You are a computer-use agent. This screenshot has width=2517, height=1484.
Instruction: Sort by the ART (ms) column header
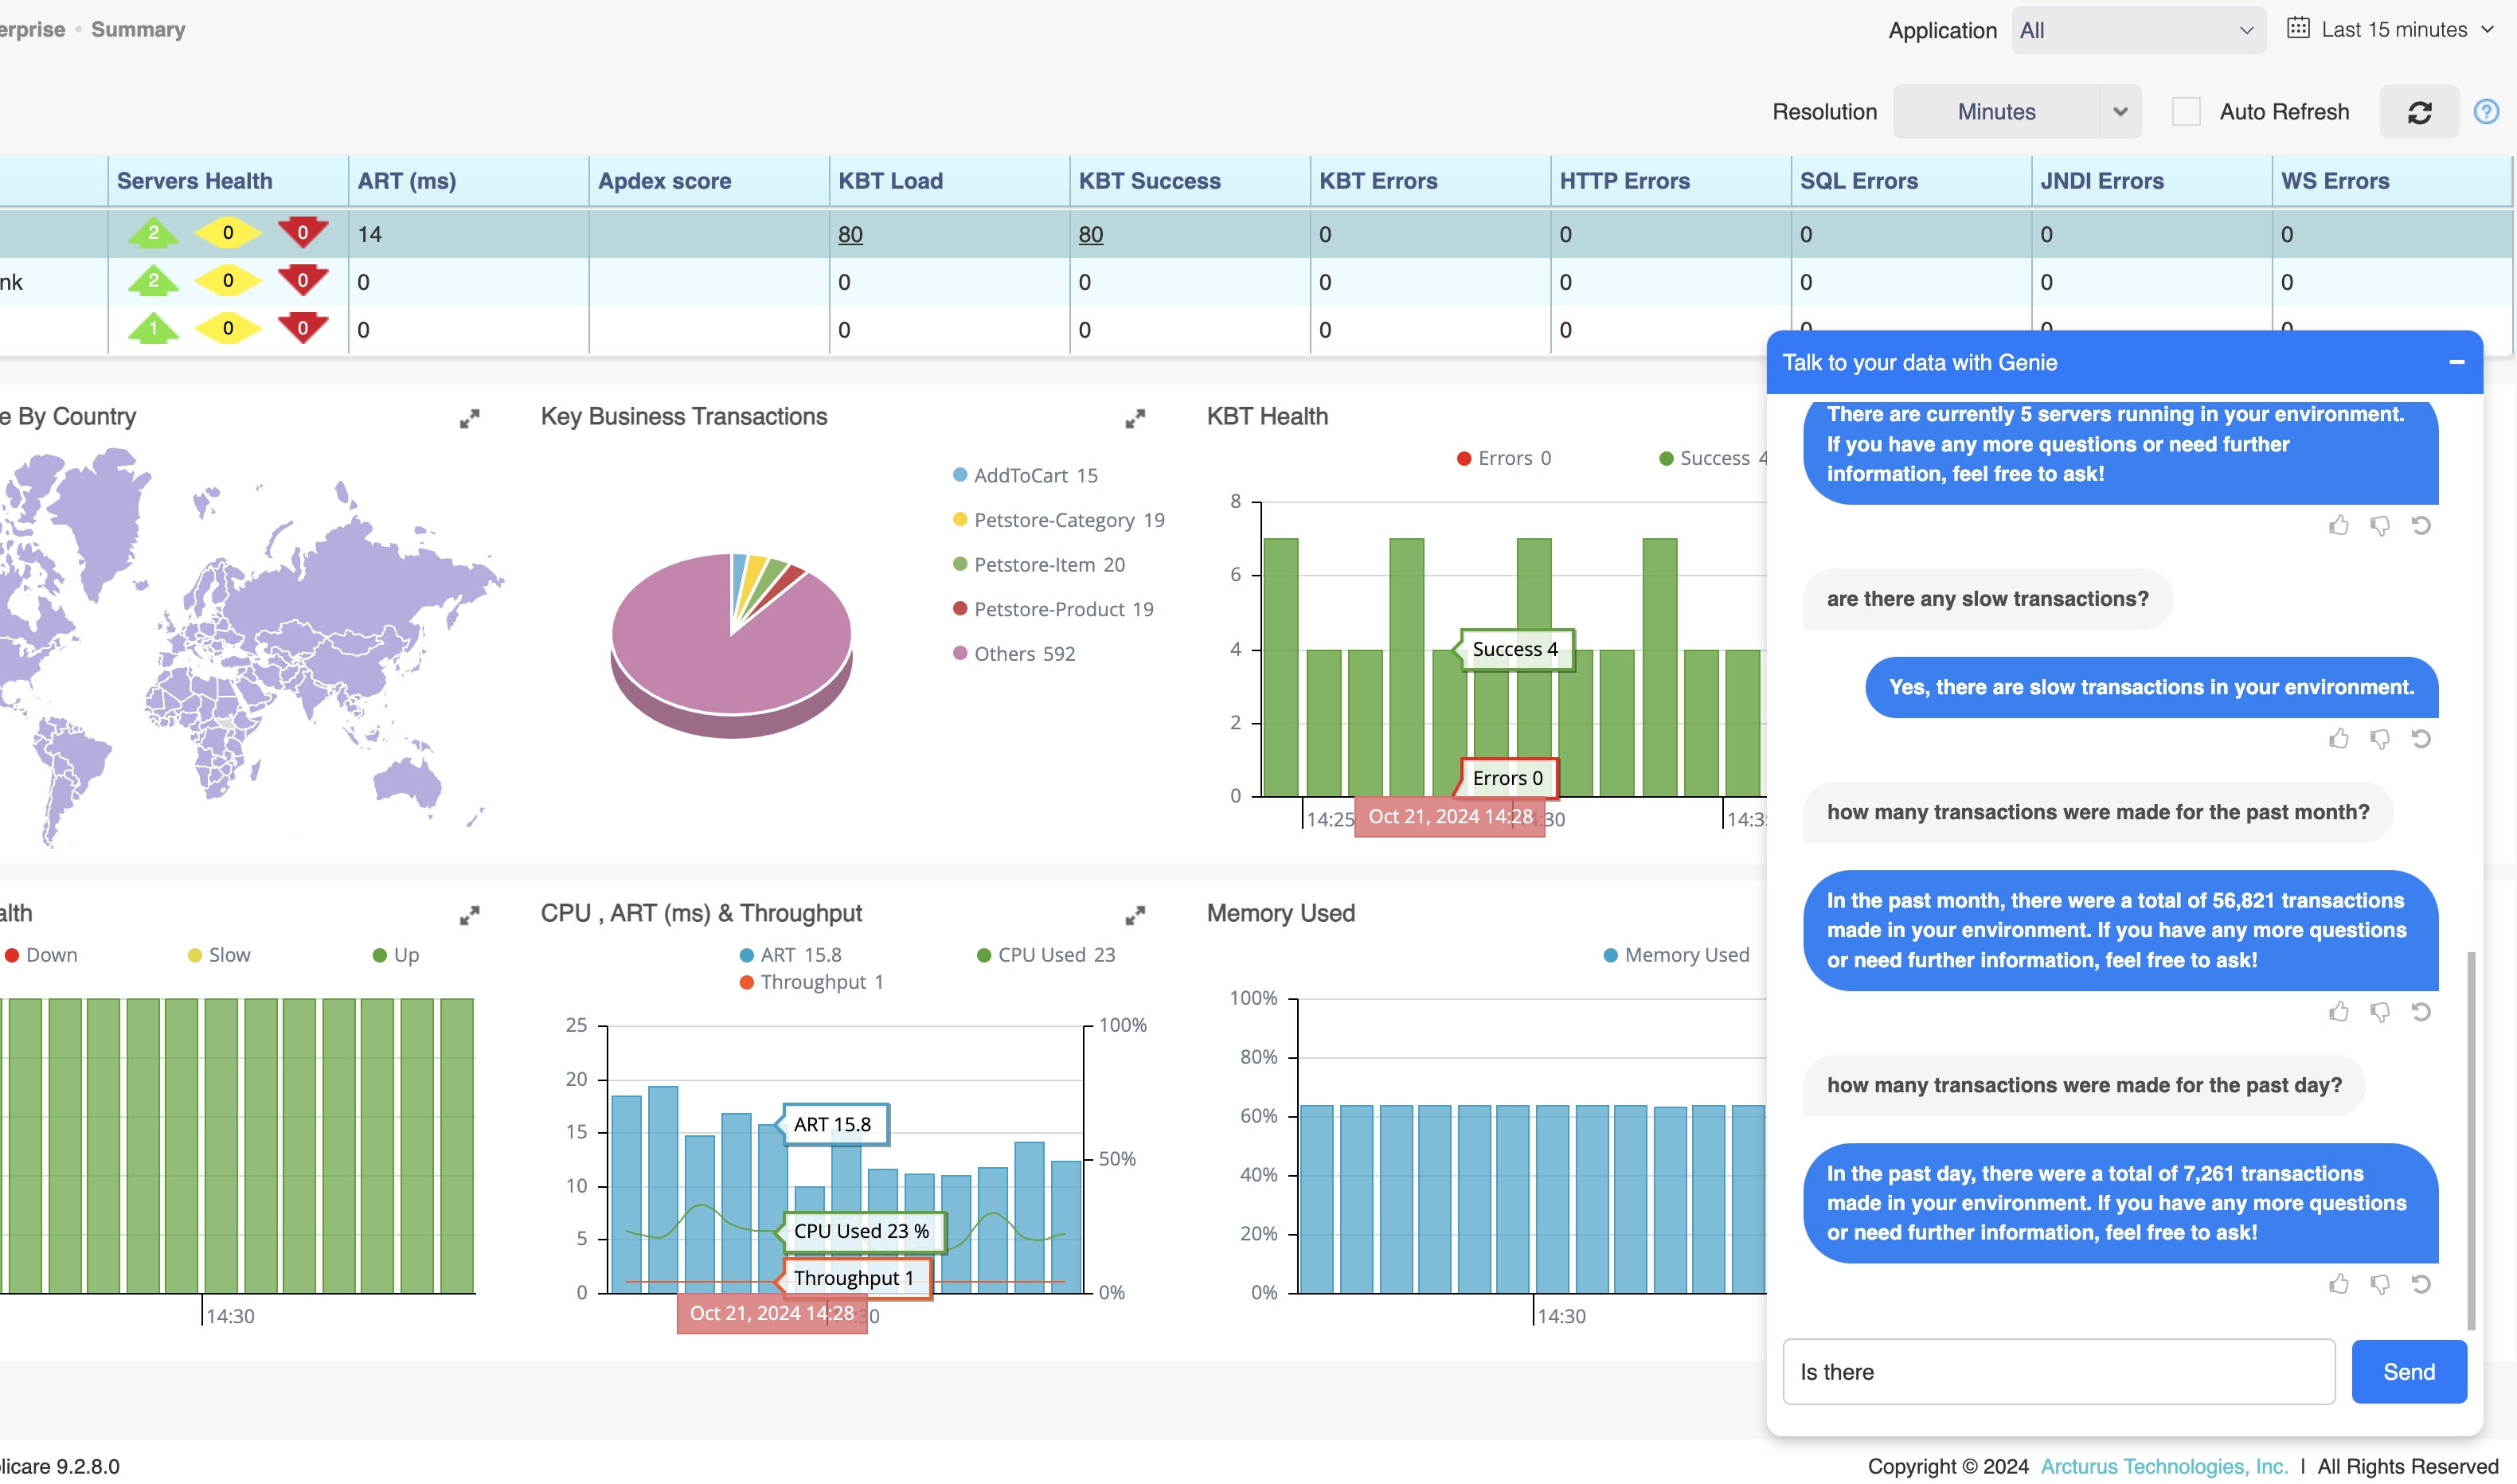[x=407, y=181]
